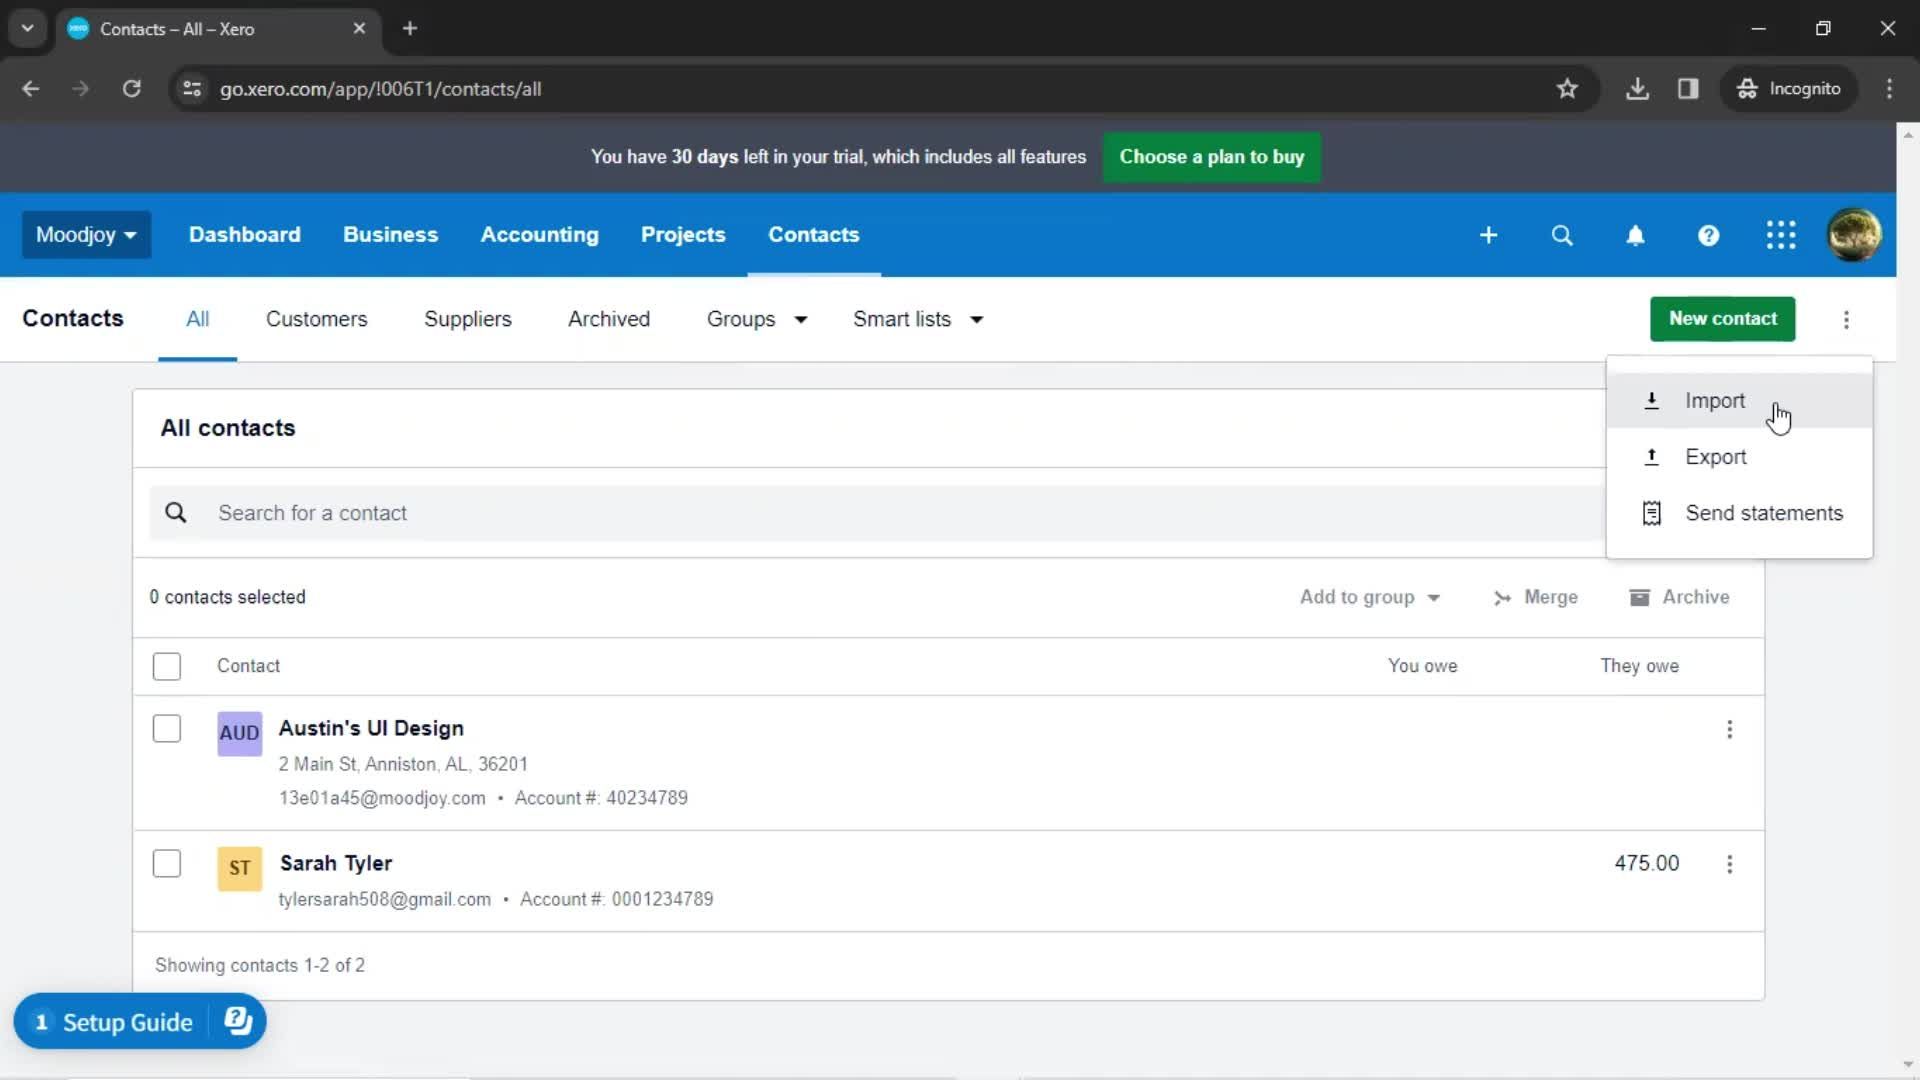Switch to the Suppliers tab
1920x1080 pixels.
[x=467, y=320]
